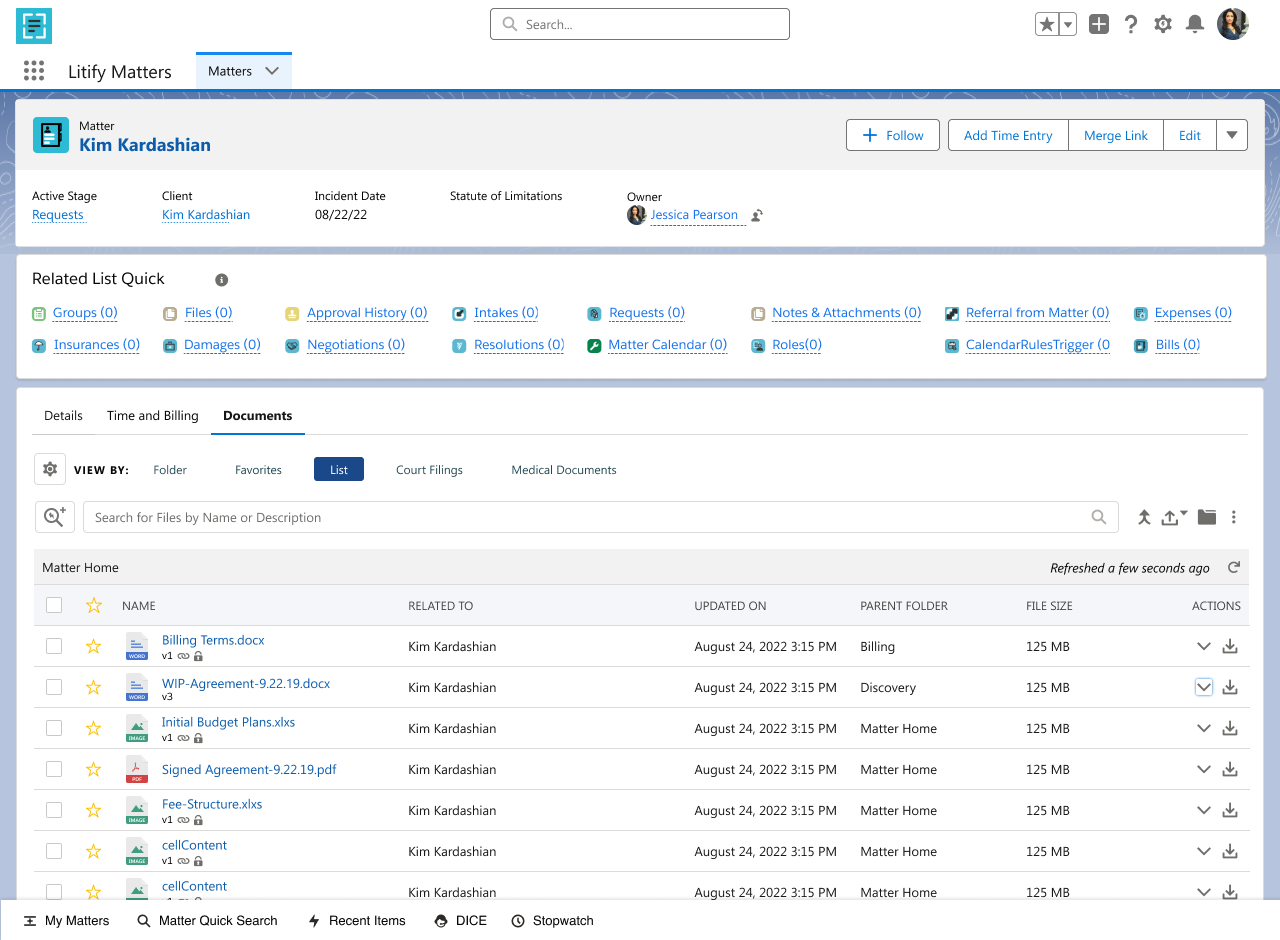
Task: Click the upload files icon
Action: coord(1174,517)
